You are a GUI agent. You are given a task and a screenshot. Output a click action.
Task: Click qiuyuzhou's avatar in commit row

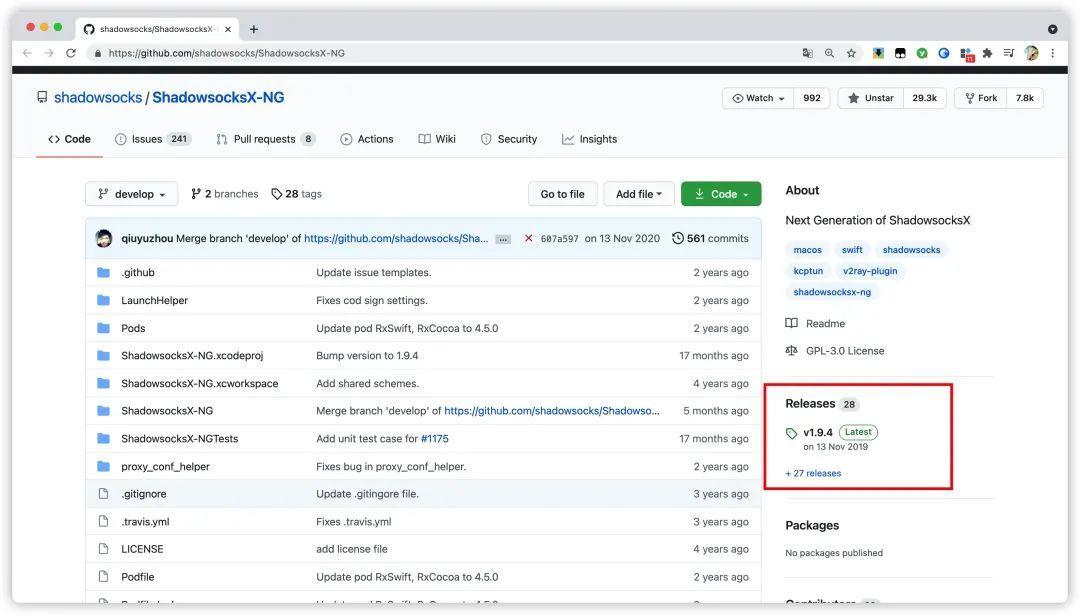tap(104, 238)
